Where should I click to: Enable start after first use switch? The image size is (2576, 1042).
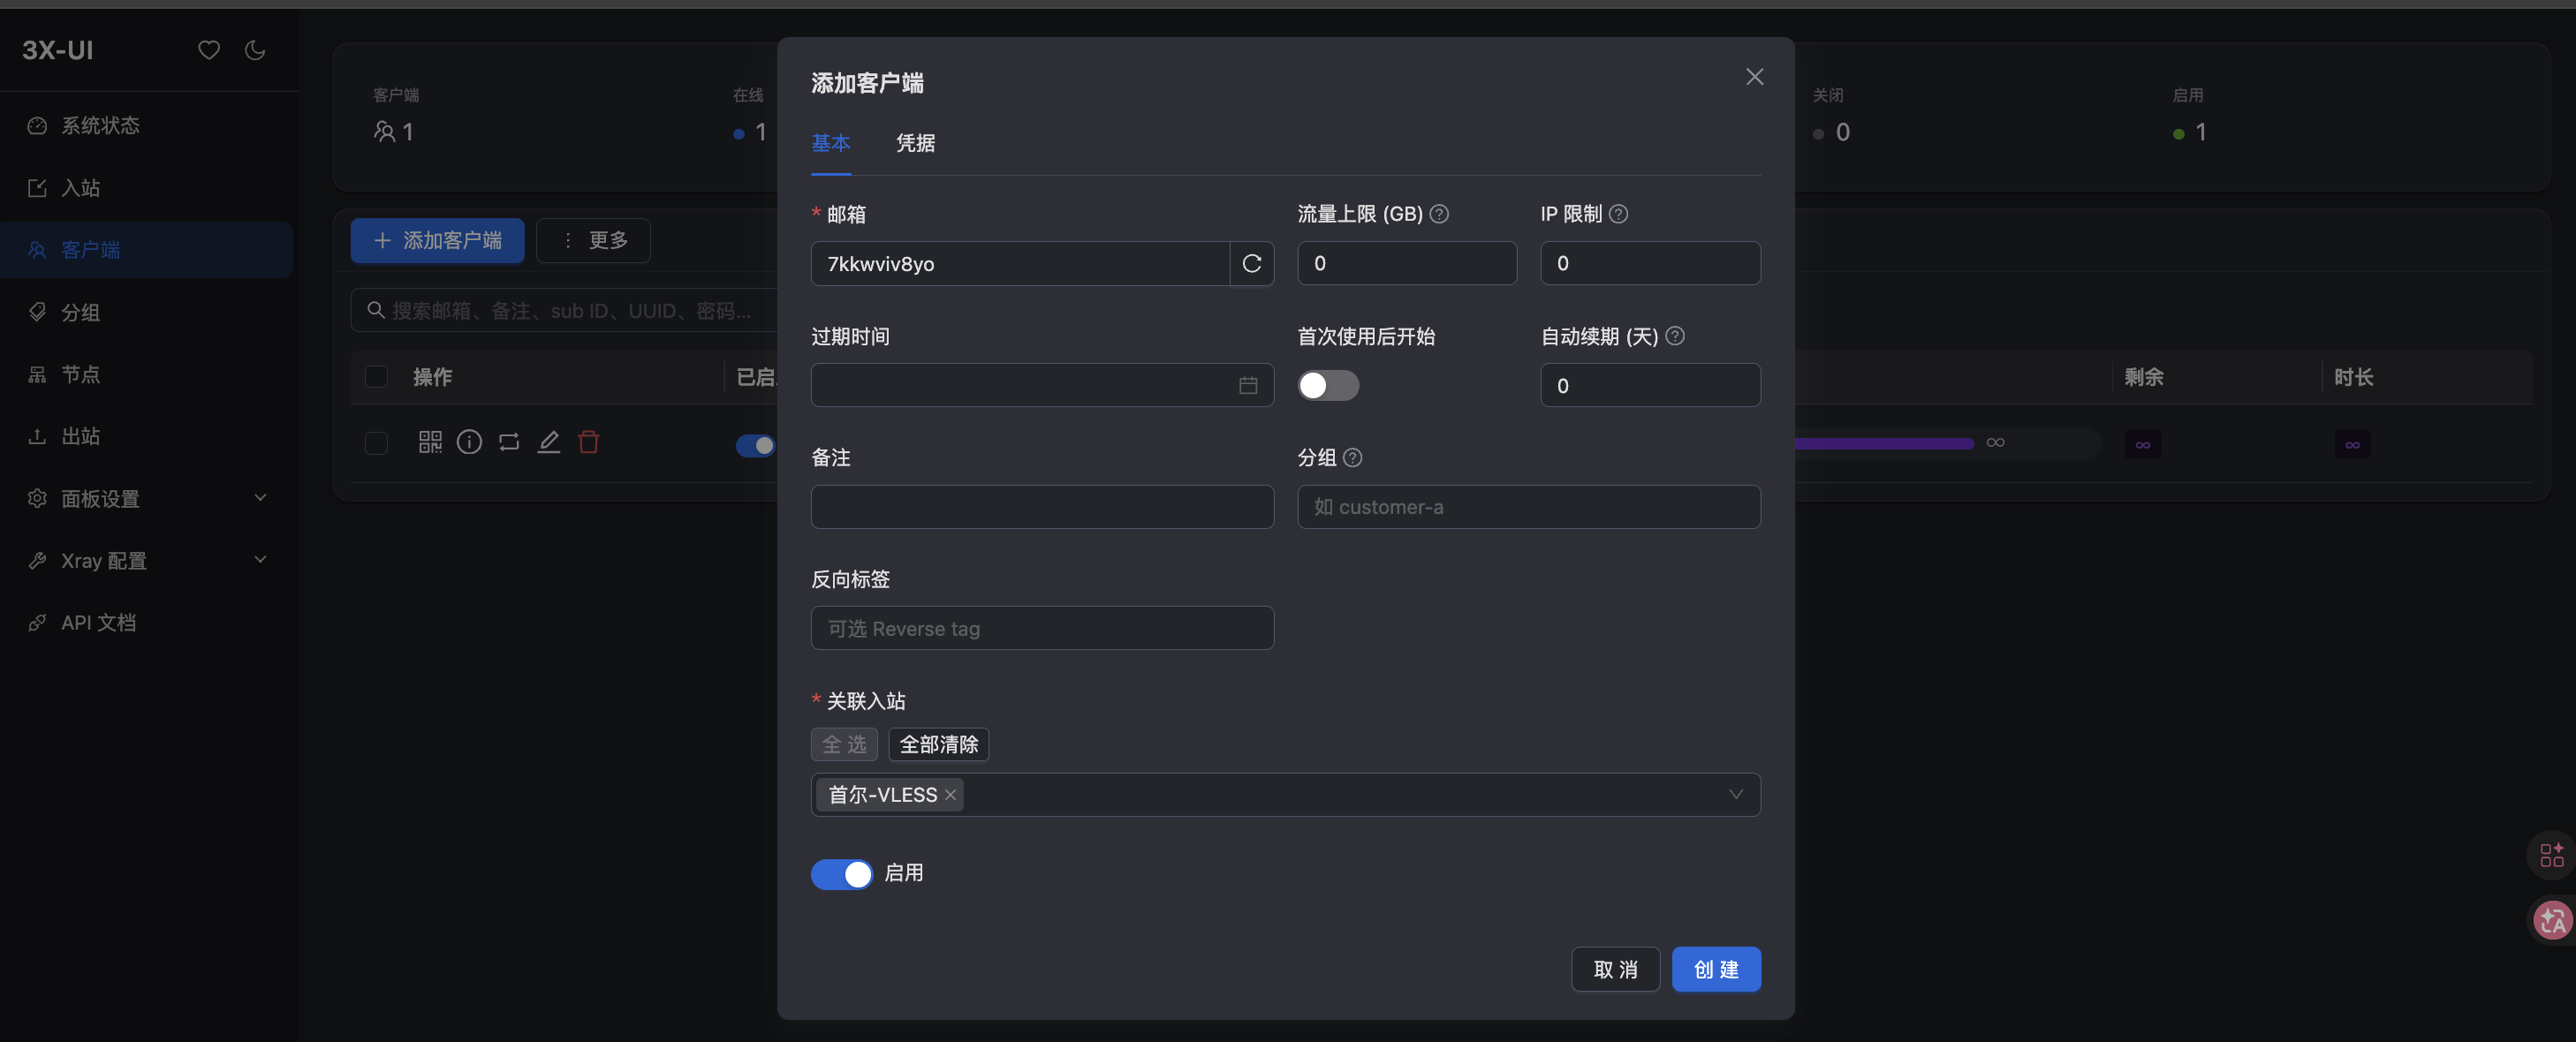point(1328,385)
